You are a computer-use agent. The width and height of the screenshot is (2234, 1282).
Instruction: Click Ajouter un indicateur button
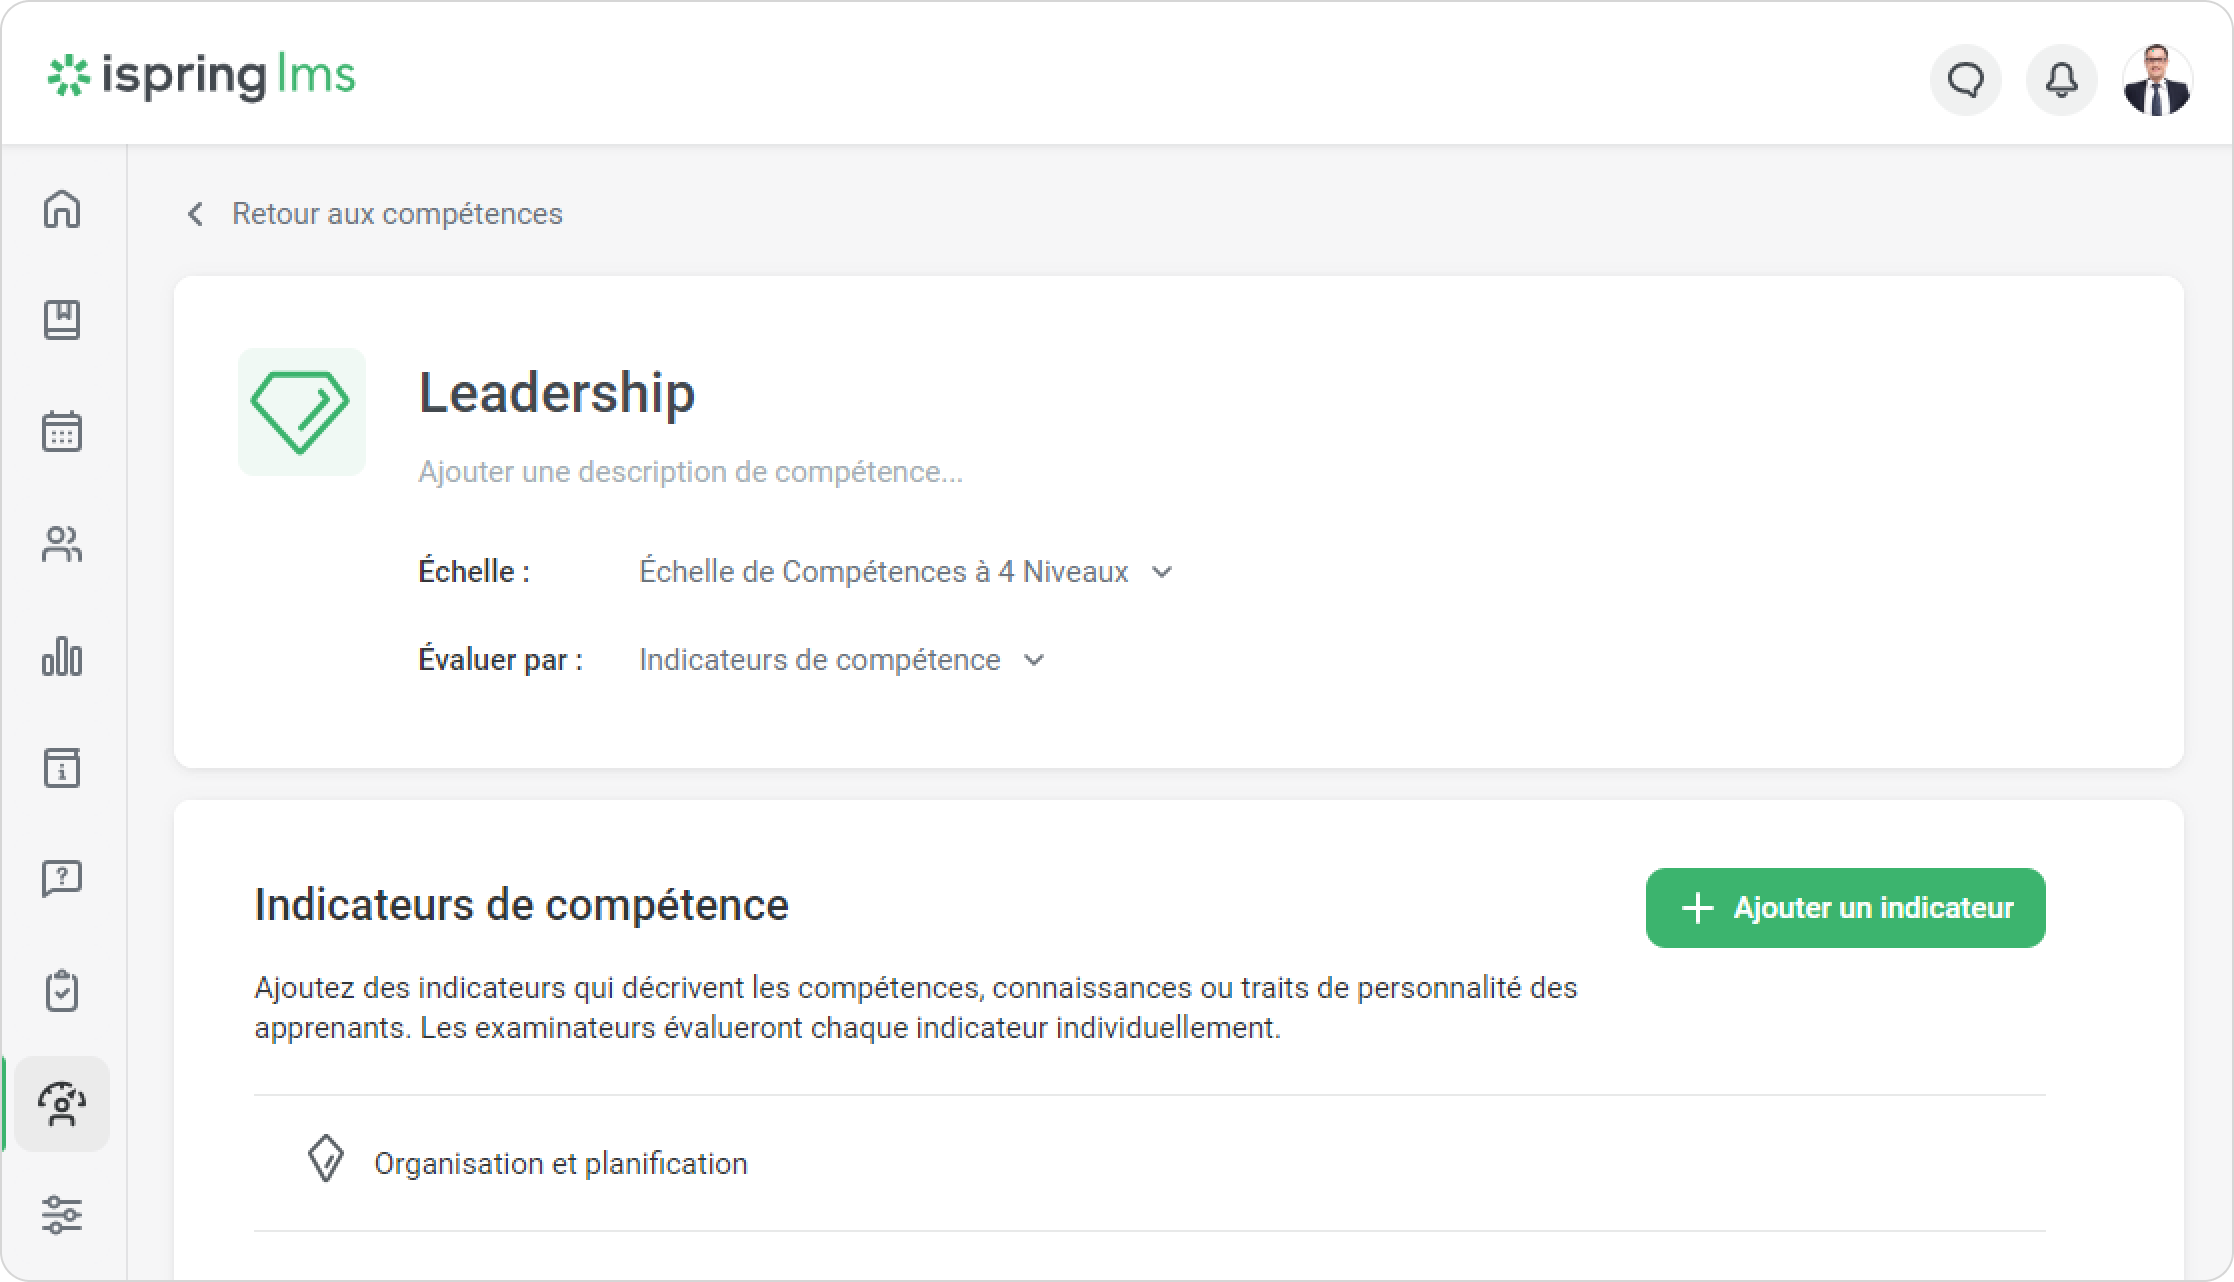click(1845, 908)
